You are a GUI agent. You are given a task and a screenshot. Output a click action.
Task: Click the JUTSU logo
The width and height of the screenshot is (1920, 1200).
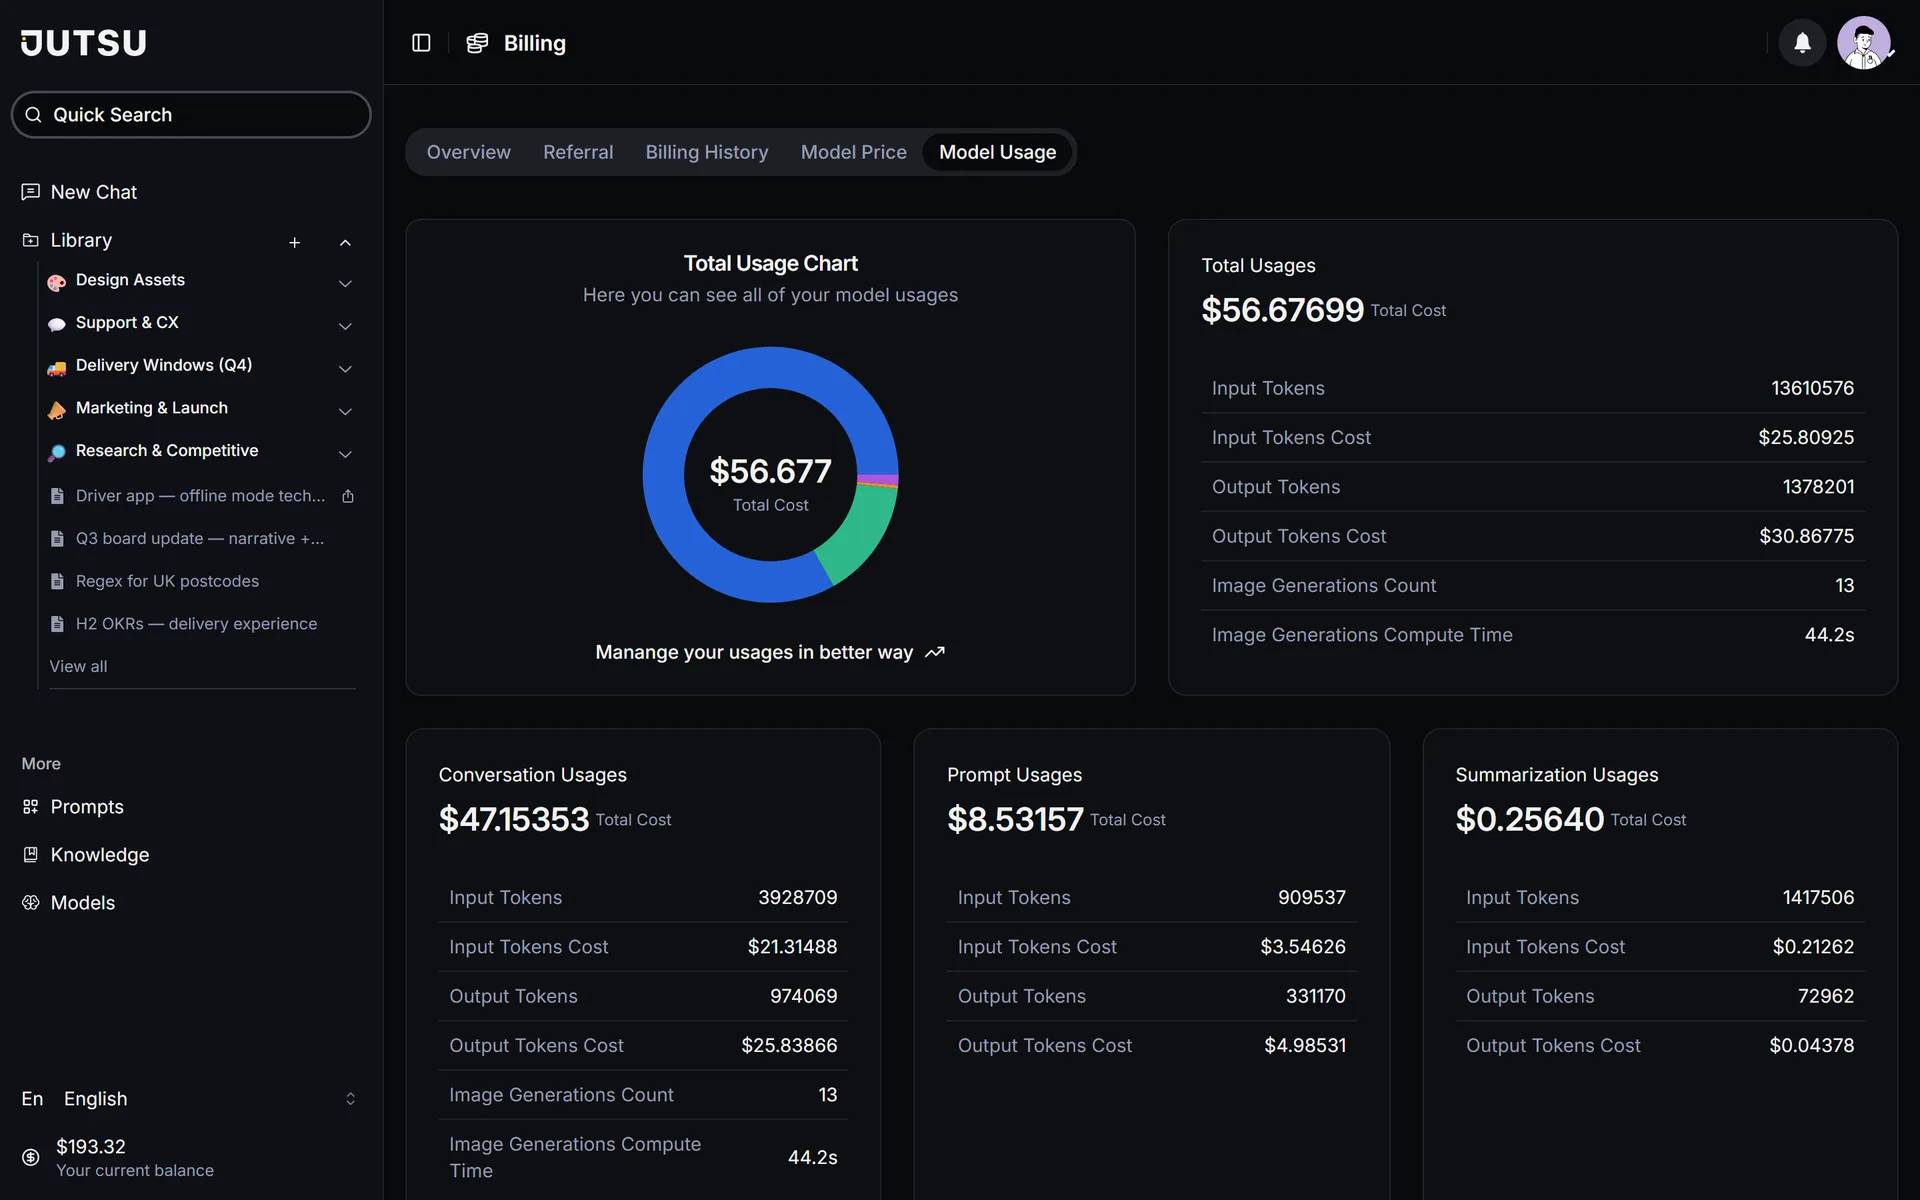[x=84, y=43]
